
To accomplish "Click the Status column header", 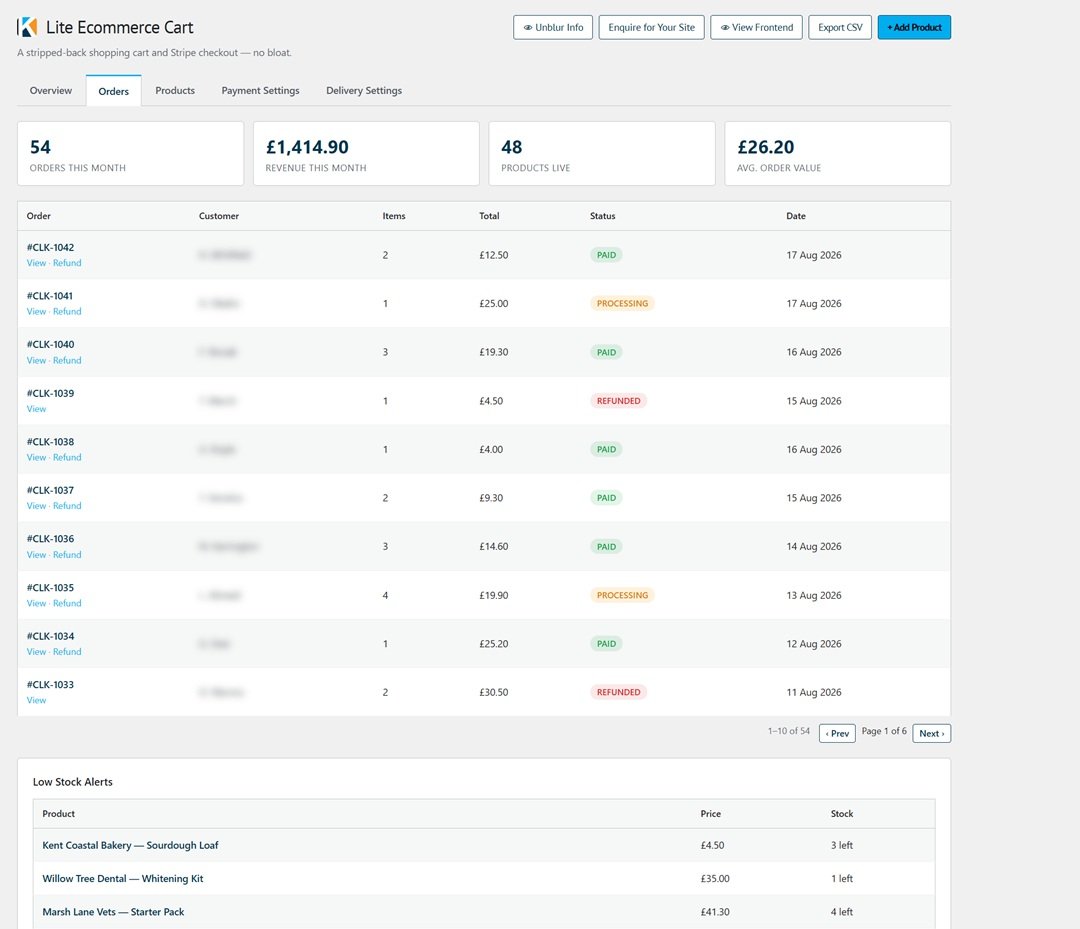I will tap(603, 216).
